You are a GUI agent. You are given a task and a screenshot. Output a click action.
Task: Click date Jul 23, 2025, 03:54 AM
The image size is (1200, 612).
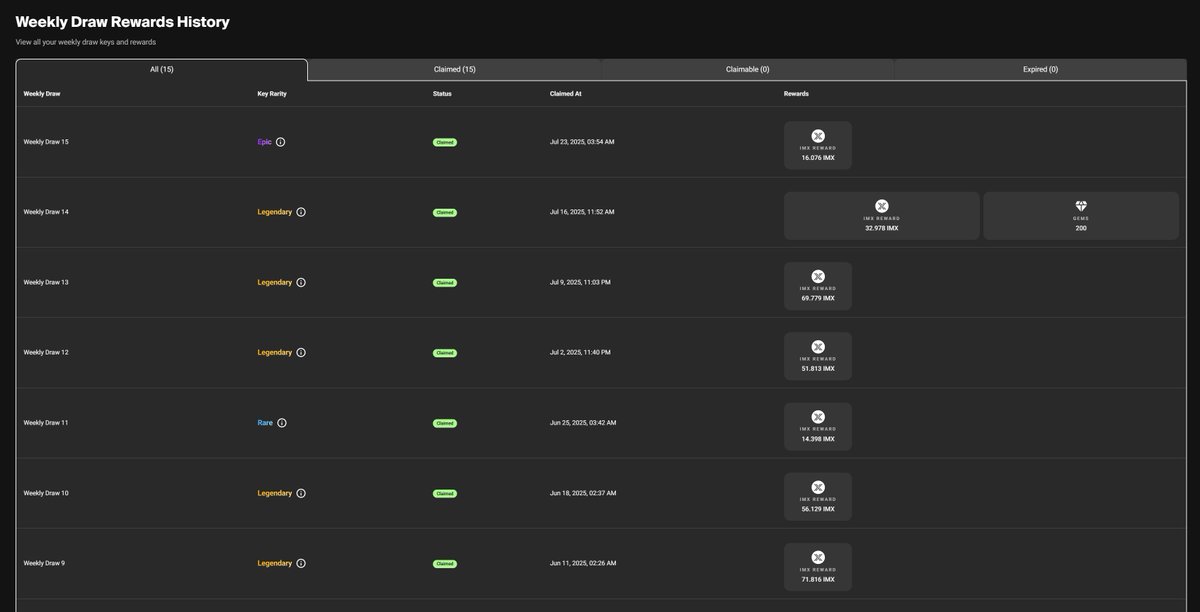[582, 142]
